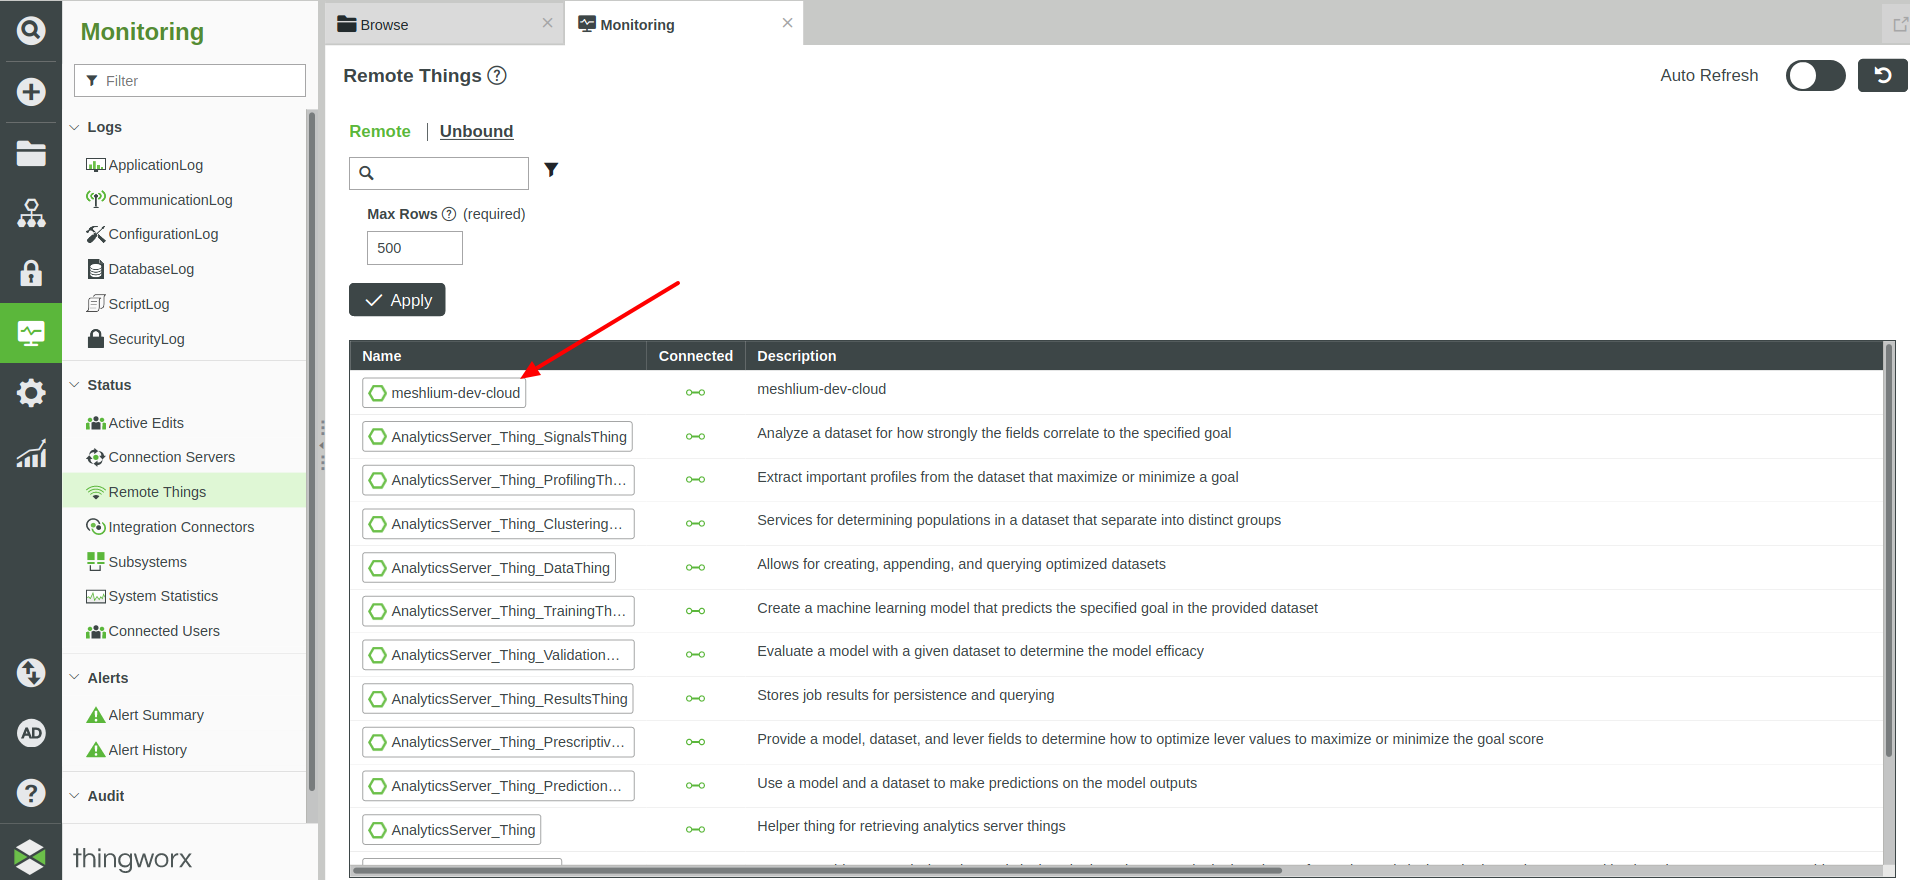Close the Browse tab

(x=547, y=23)
